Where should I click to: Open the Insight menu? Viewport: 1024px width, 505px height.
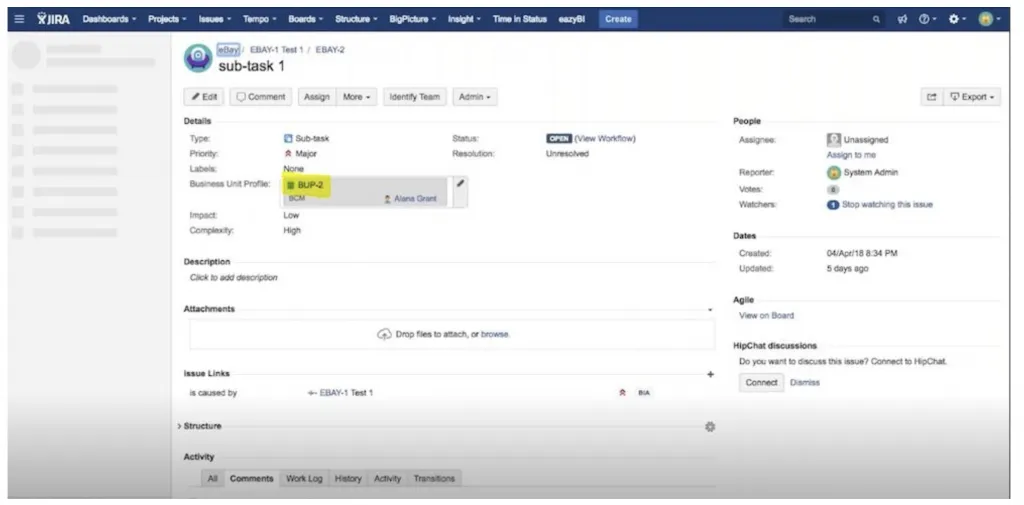pyautogui.click(x=464, y=19)
